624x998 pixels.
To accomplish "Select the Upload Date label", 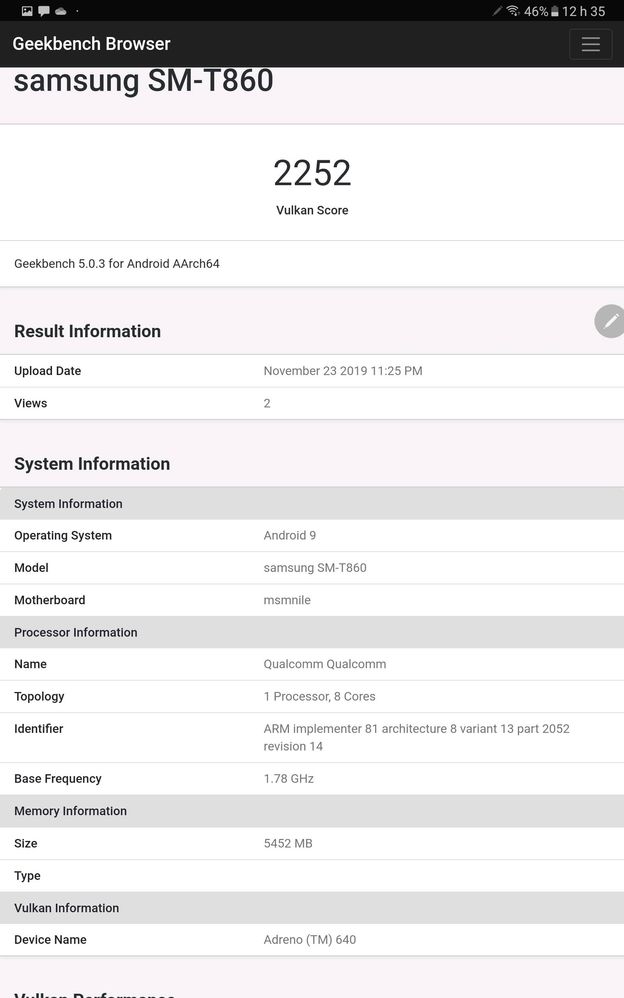I will (48, 371).
